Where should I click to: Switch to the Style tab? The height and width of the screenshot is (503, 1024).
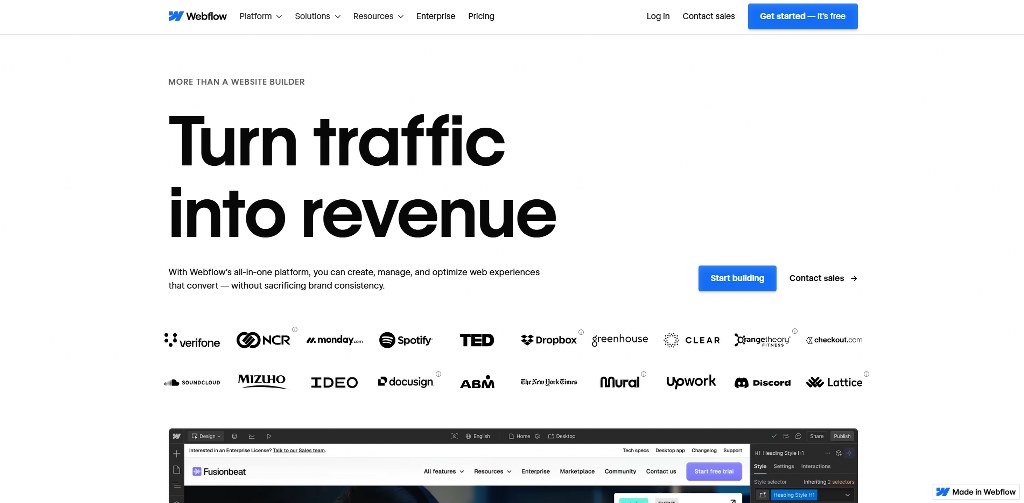(760, 466)
